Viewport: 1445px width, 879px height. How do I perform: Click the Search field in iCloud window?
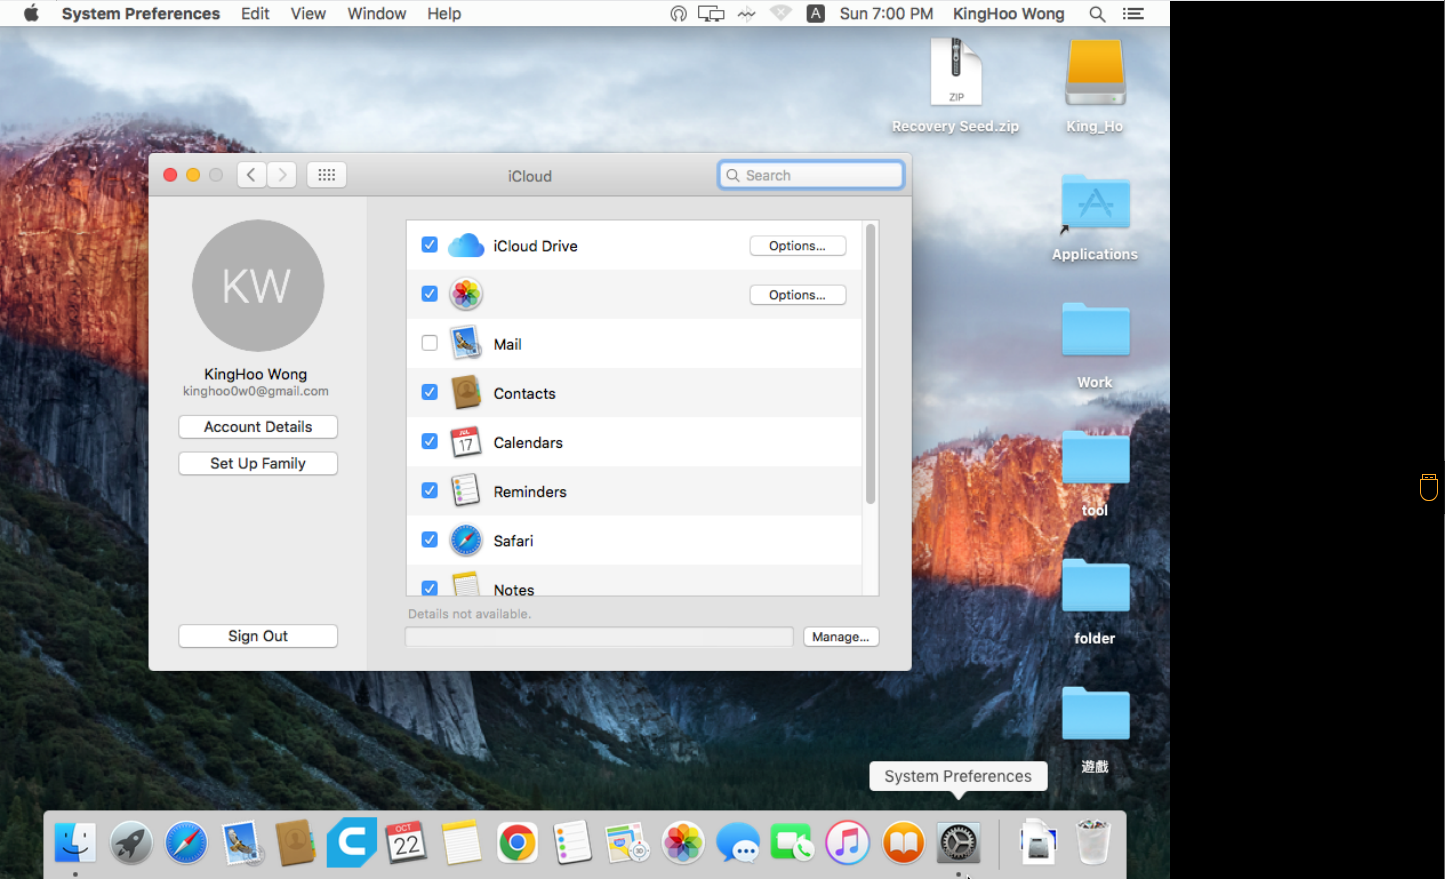(811, 175)
